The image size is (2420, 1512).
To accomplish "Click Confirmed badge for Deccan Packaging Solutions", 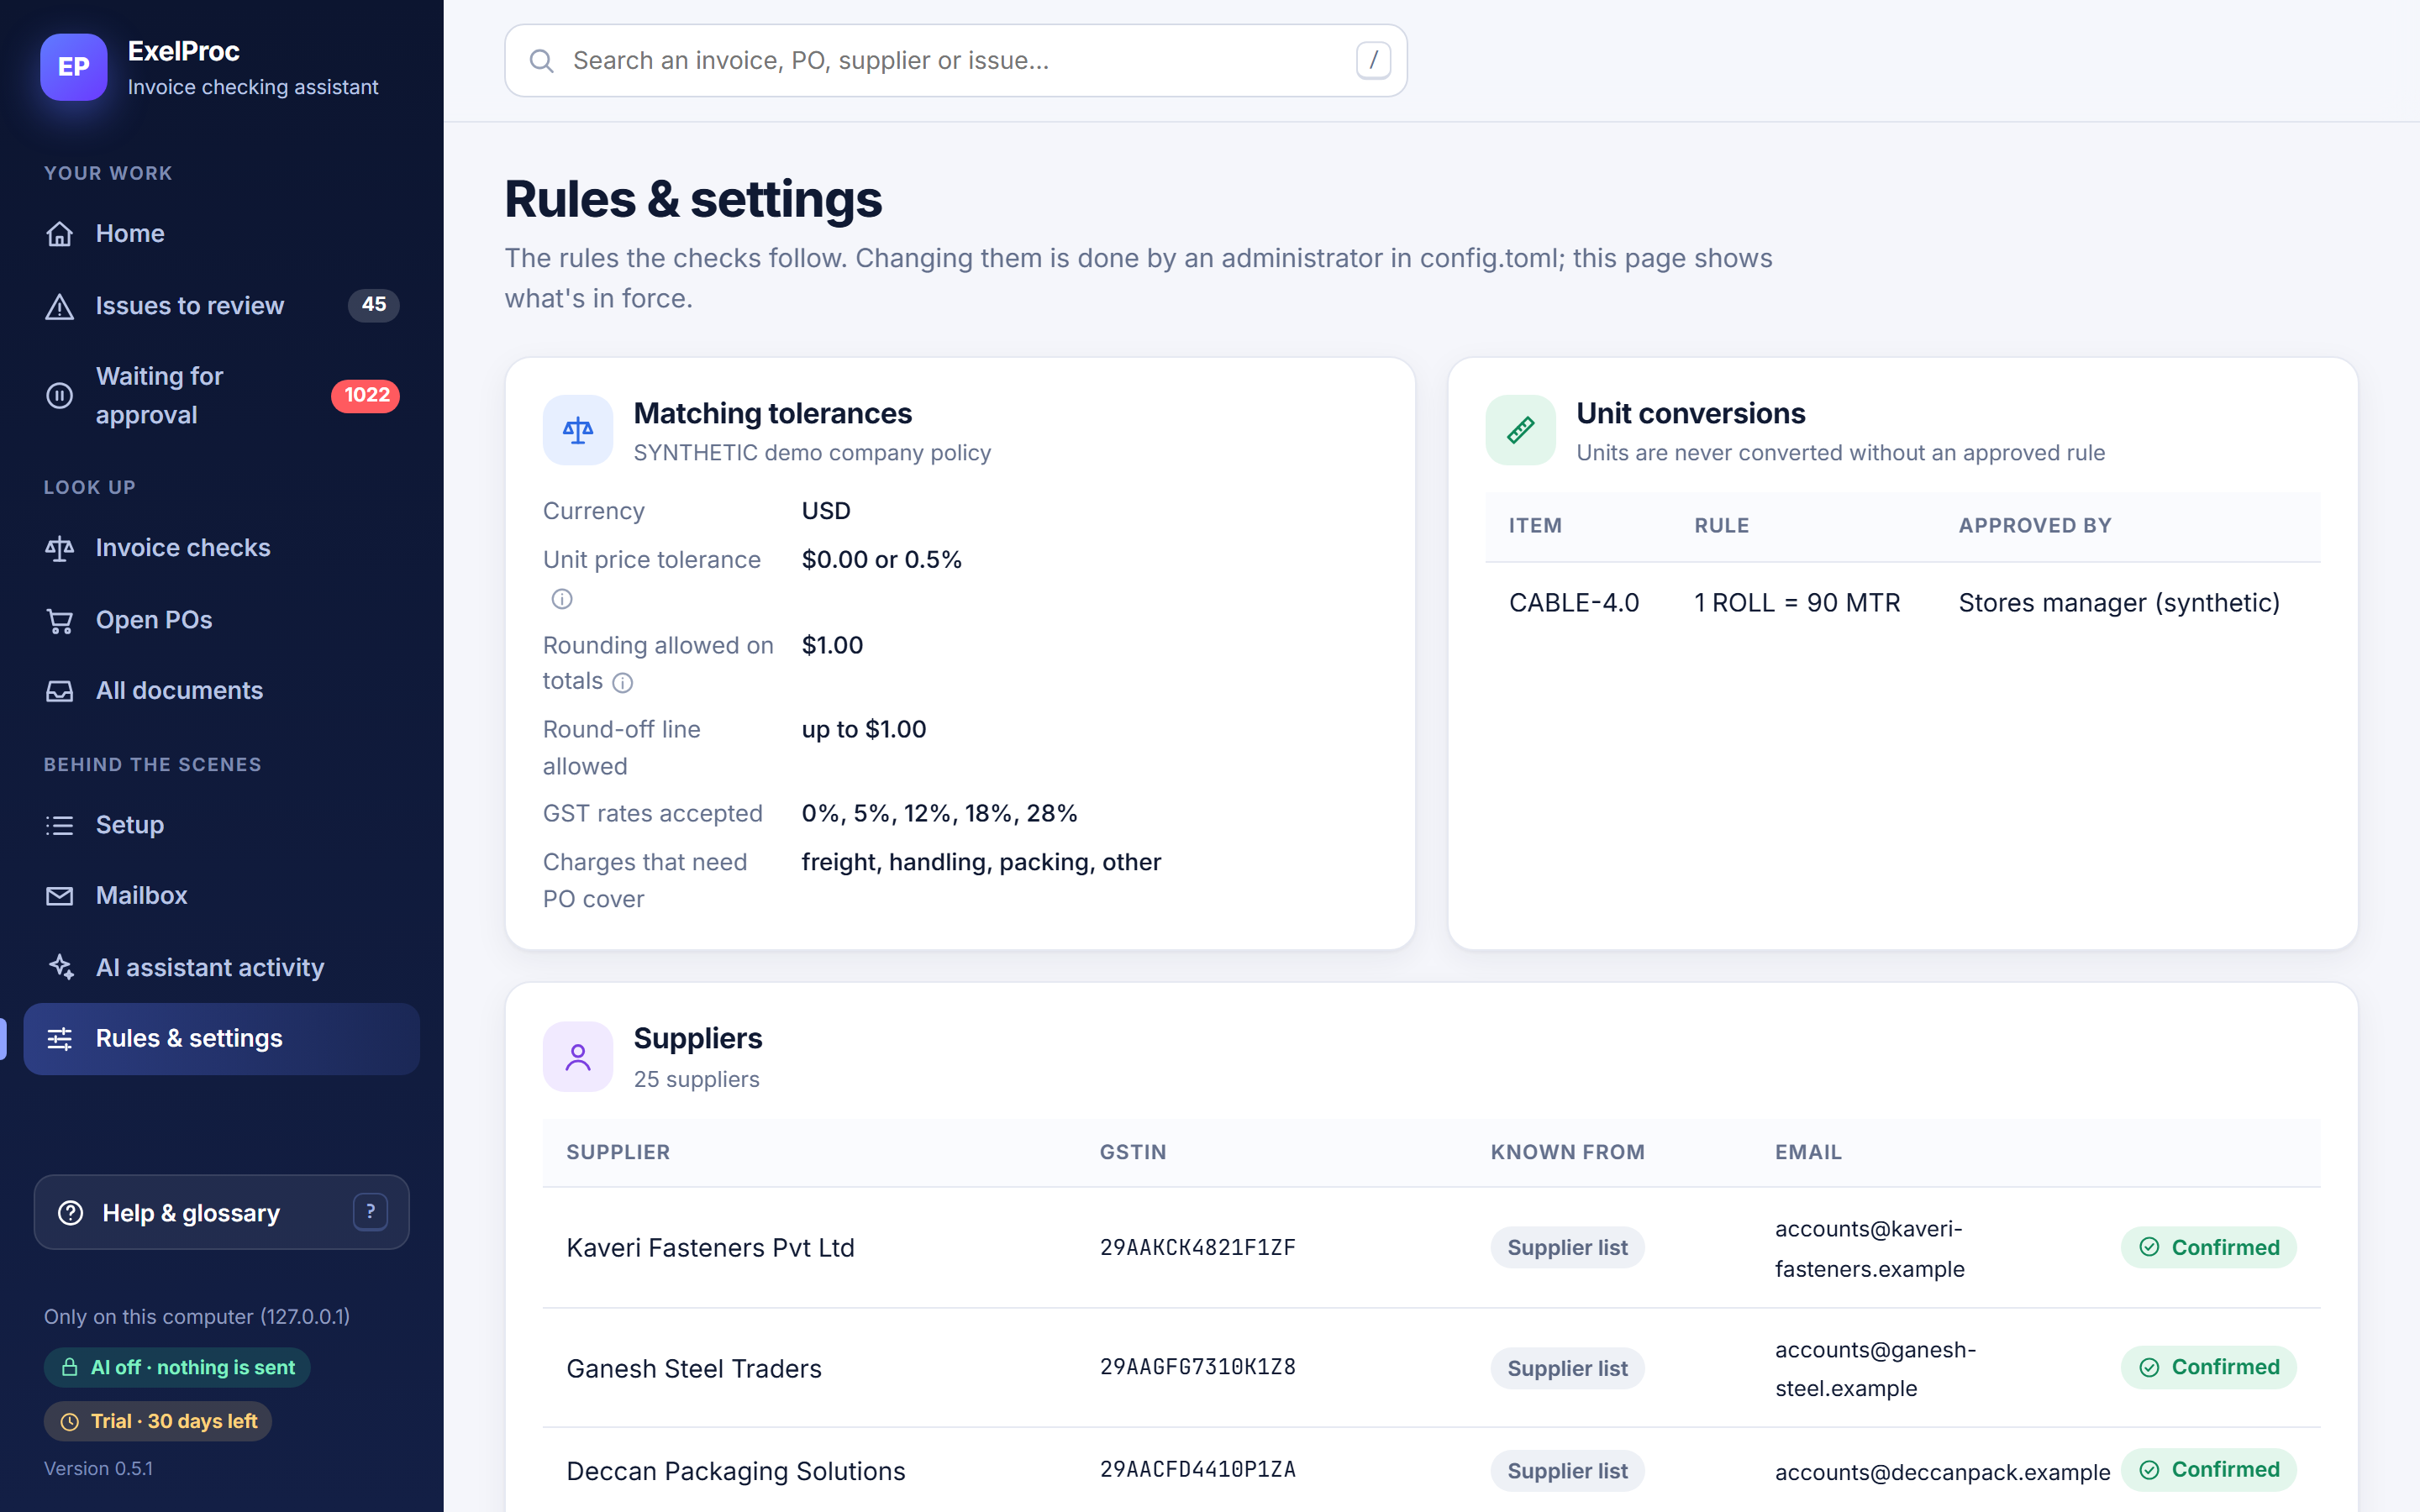I will (2208, 1470).
